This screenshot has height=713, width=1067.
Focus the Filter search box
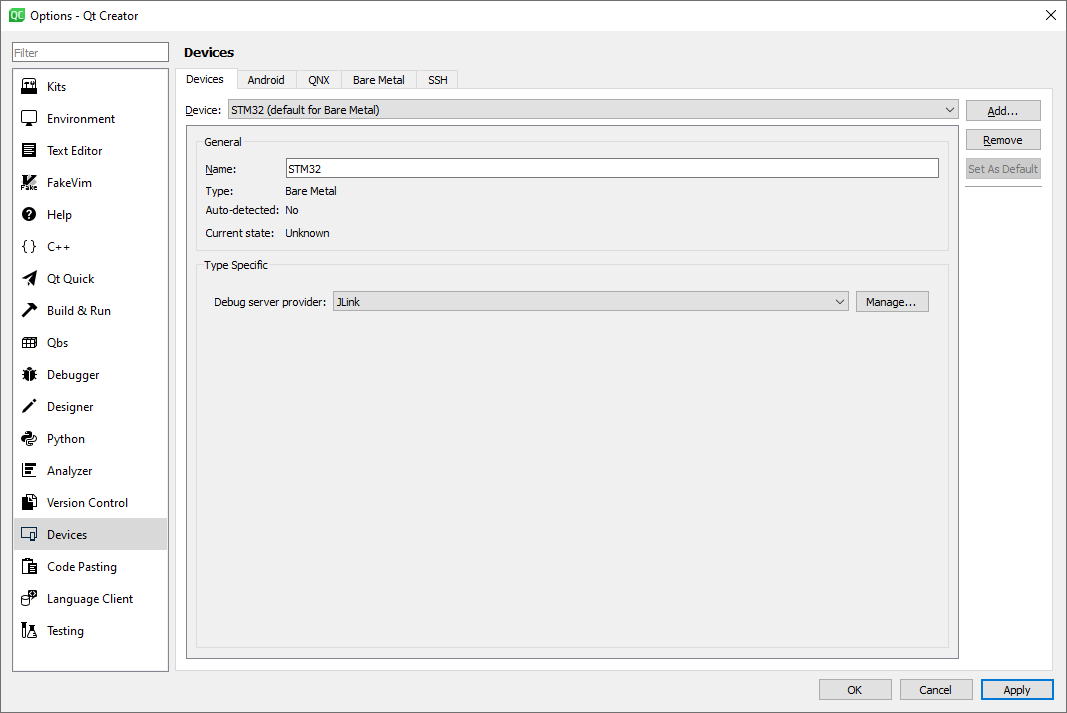90,53
